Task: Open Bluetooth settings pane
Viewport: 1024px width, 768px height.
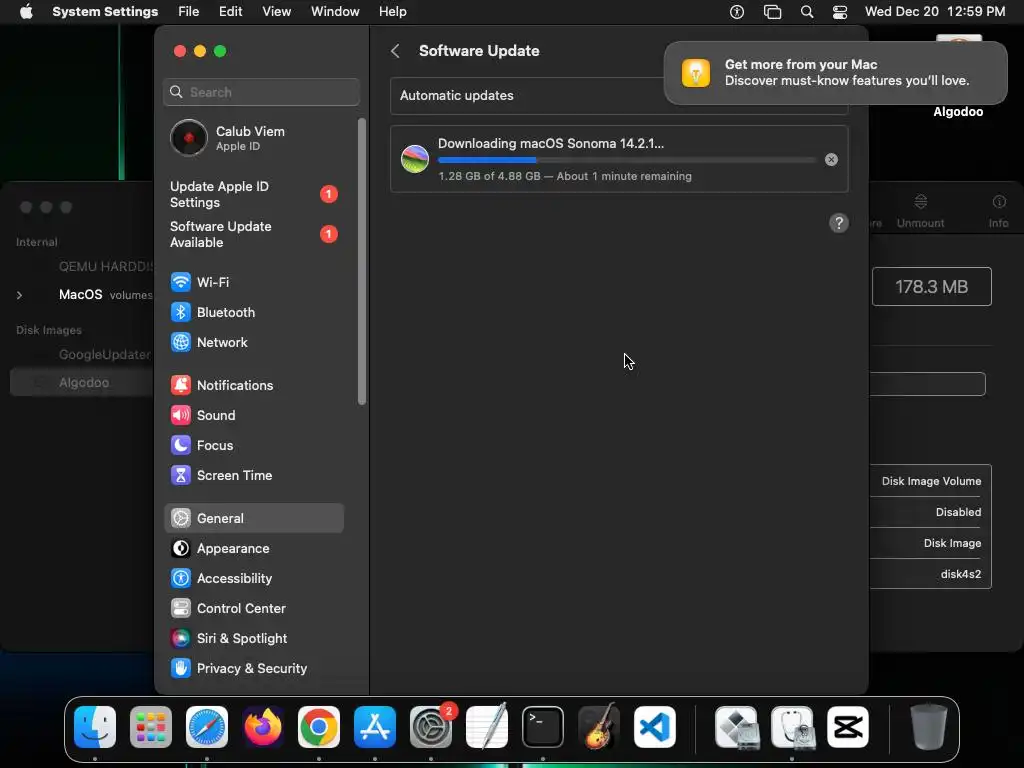Action: (253, 312)
